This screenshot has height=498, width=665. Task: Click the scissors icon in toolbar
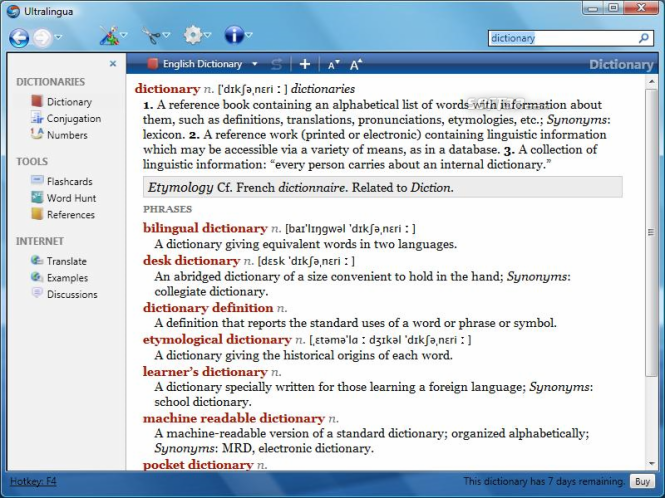[x=151, y=35]
